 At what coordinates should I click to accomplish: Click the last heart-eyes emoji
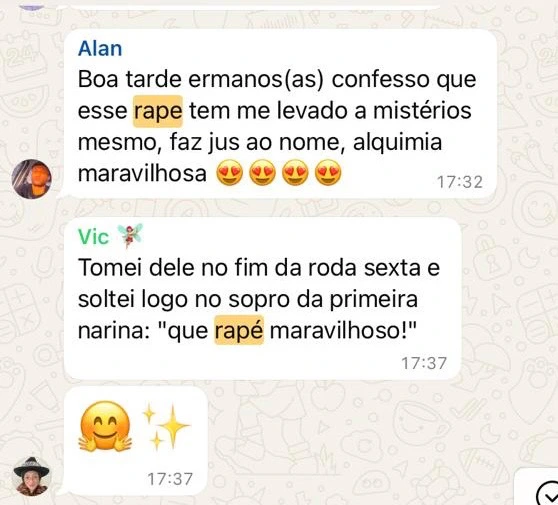[x=328, y=172]
